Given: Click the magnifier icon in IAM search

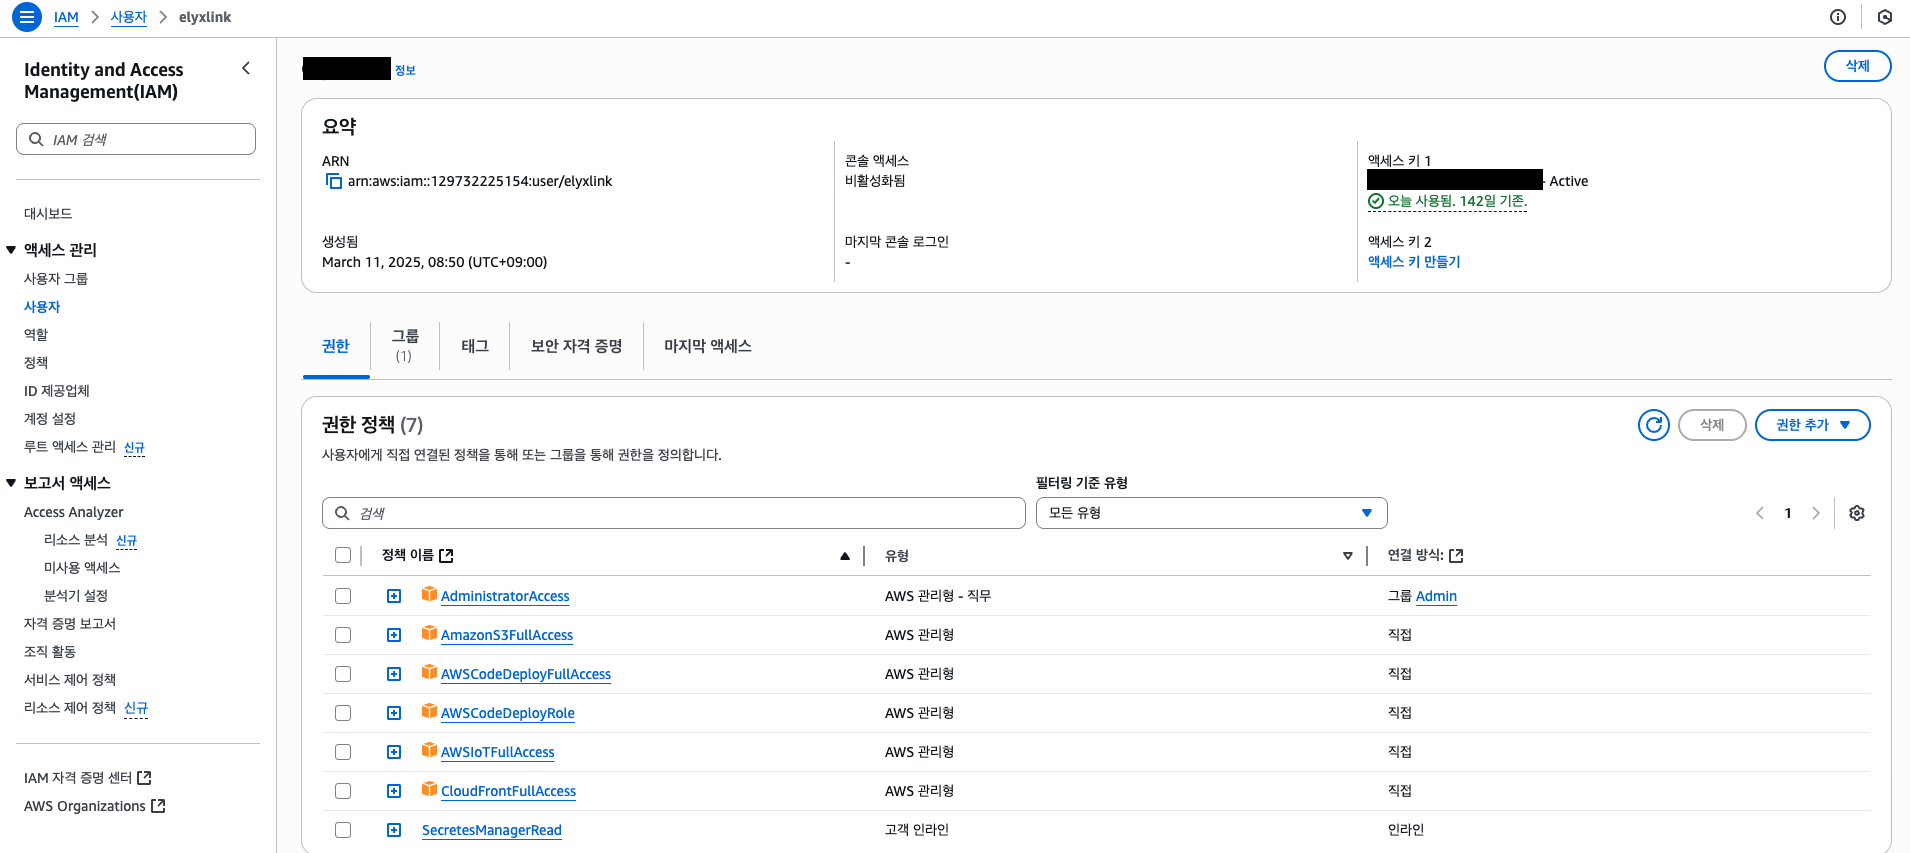Looking at the screenshot, I should [36, 139].
